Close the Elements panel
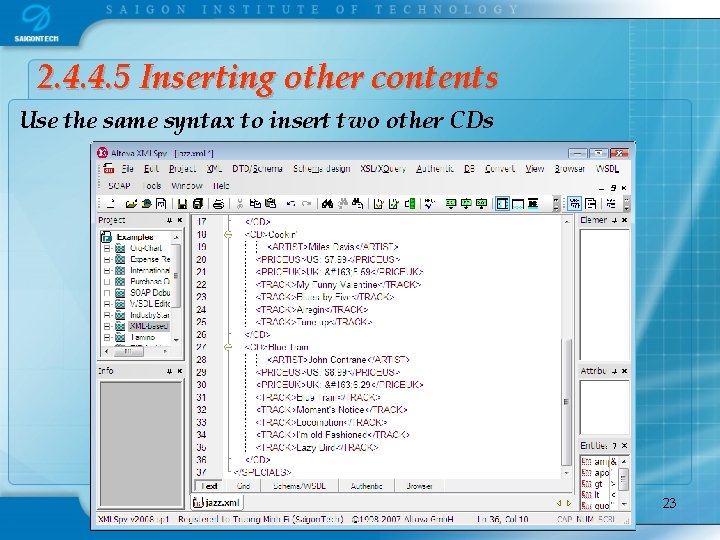Image resolution: width=720 pixels, height=540 pixels. pos(624,220)
